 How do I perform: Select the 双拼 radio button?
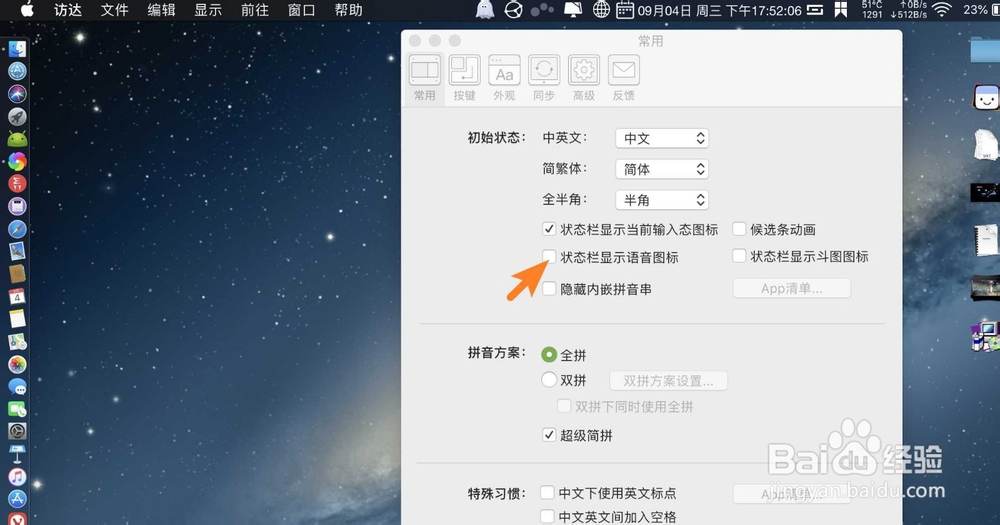[x=548, y=380]
